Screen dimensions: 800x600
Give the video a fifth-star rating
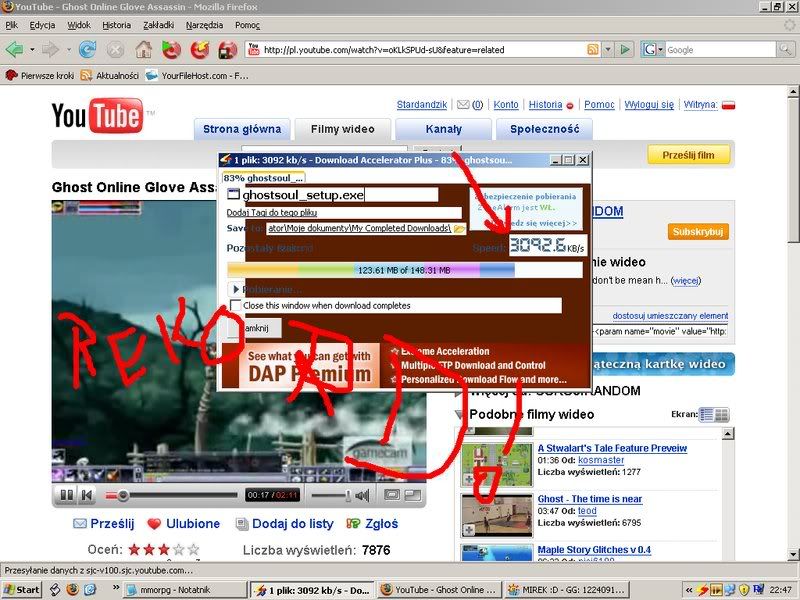point(193,549)
